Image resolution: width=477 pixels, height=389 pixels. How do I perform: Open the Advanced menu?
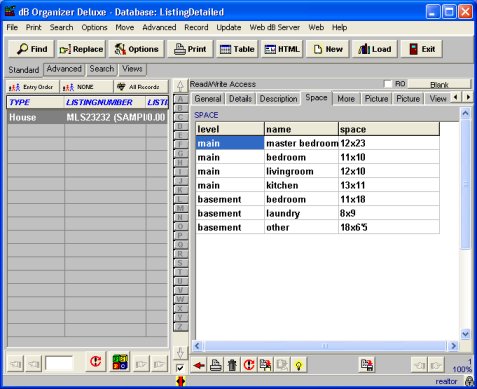[x=159, y=28]
